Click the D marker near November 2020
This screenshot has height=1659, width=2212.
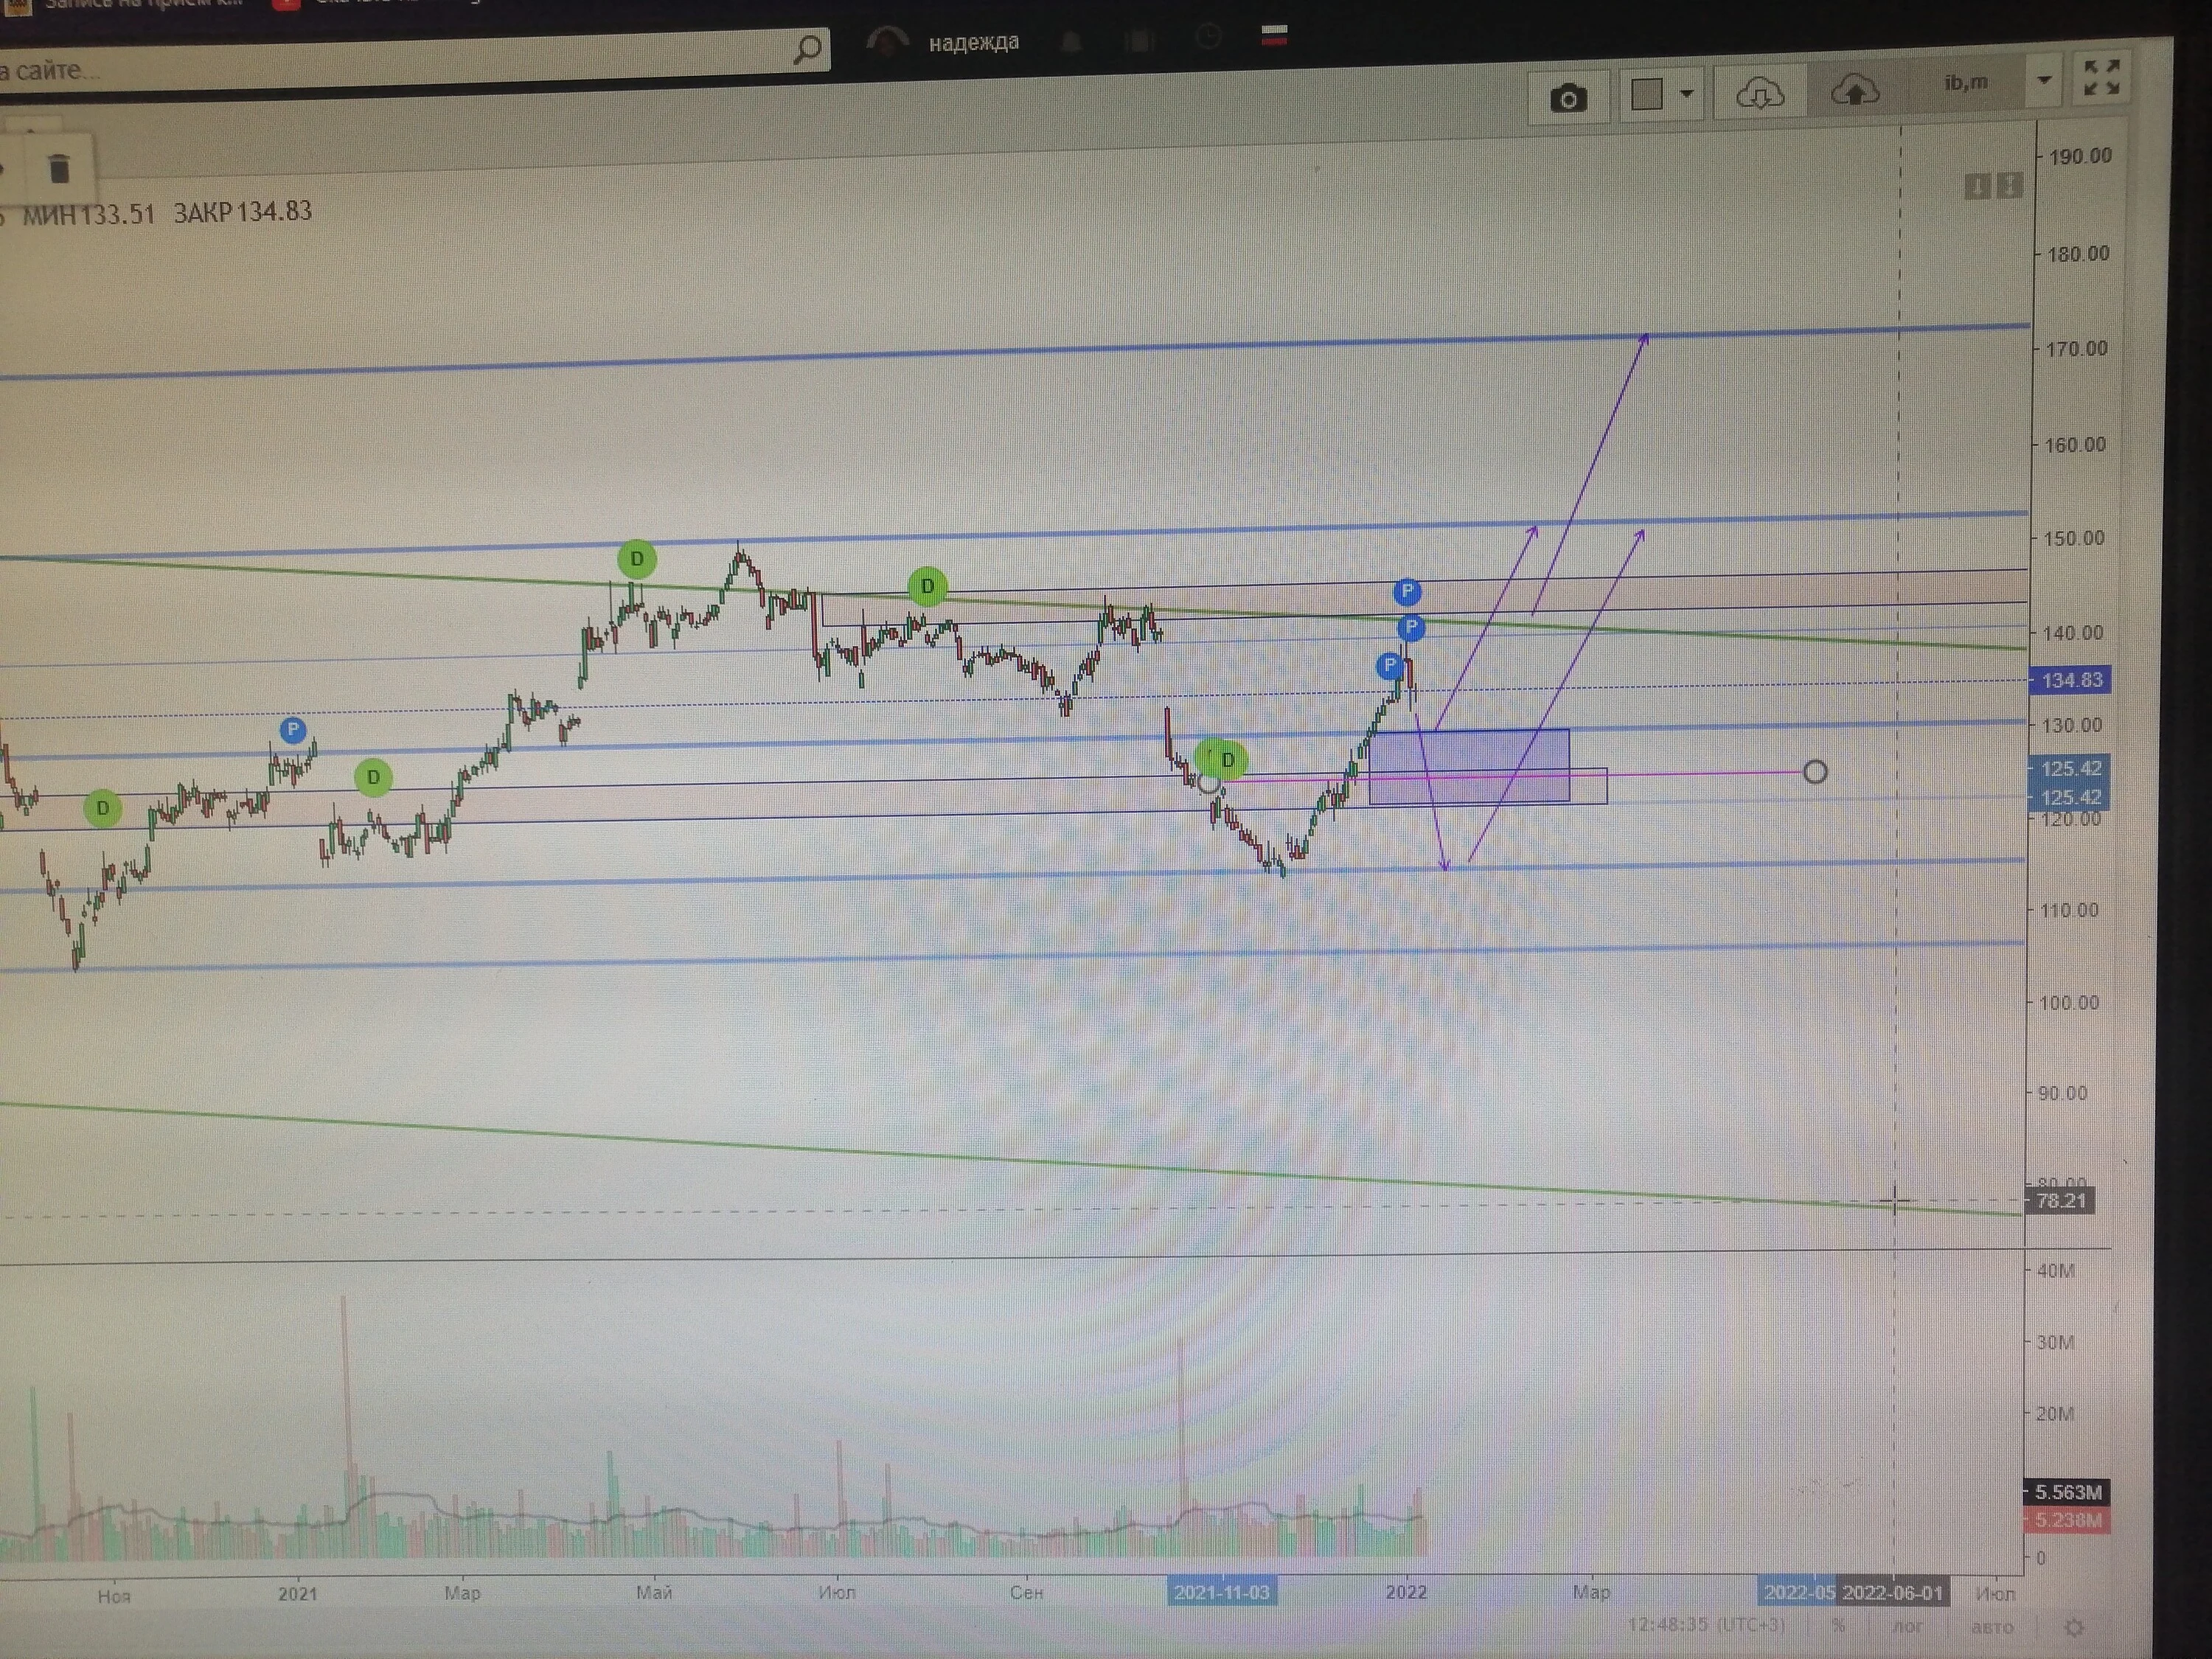pyautogui.click(x=102, y=808)
